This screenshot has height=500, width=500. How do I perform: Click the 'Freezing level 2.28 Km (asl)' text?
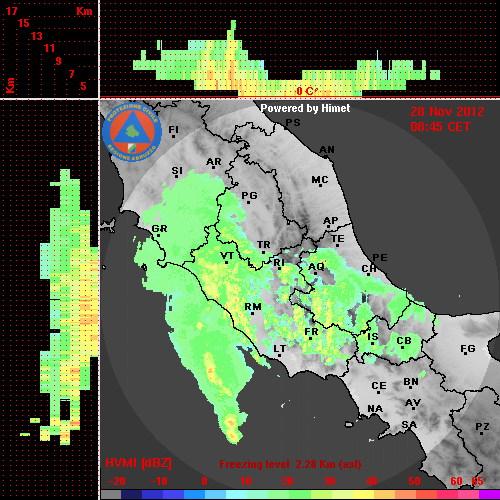tap(290, 464)
